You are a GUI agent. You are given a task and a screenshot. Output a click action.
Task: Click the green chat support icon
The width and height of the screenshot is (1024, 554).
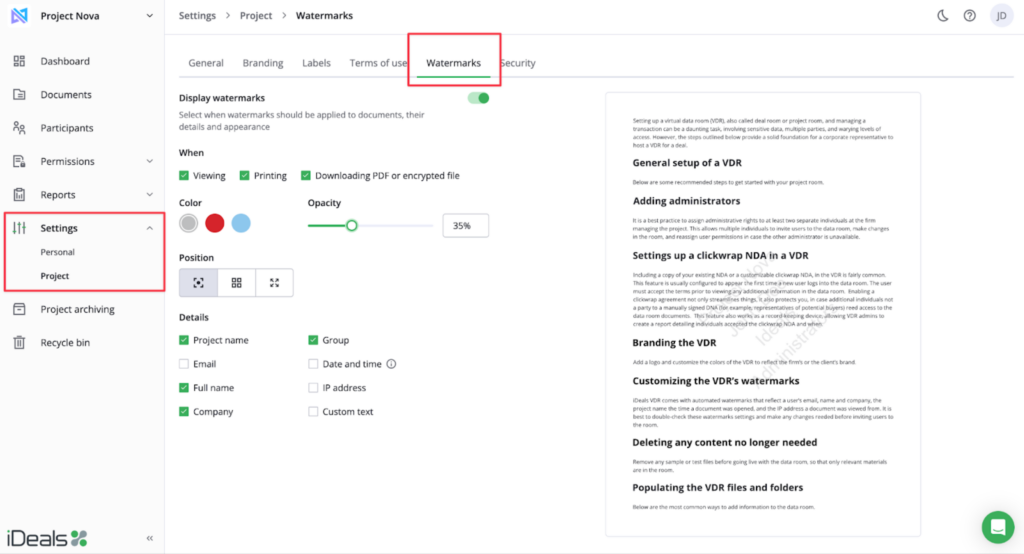(x=996, y=526)
